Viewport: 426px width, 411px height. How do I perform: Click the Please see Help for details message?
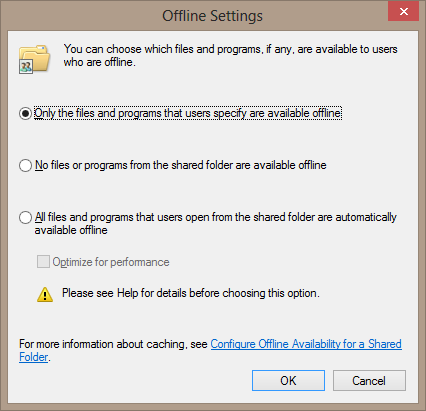(x=191, y=293)
